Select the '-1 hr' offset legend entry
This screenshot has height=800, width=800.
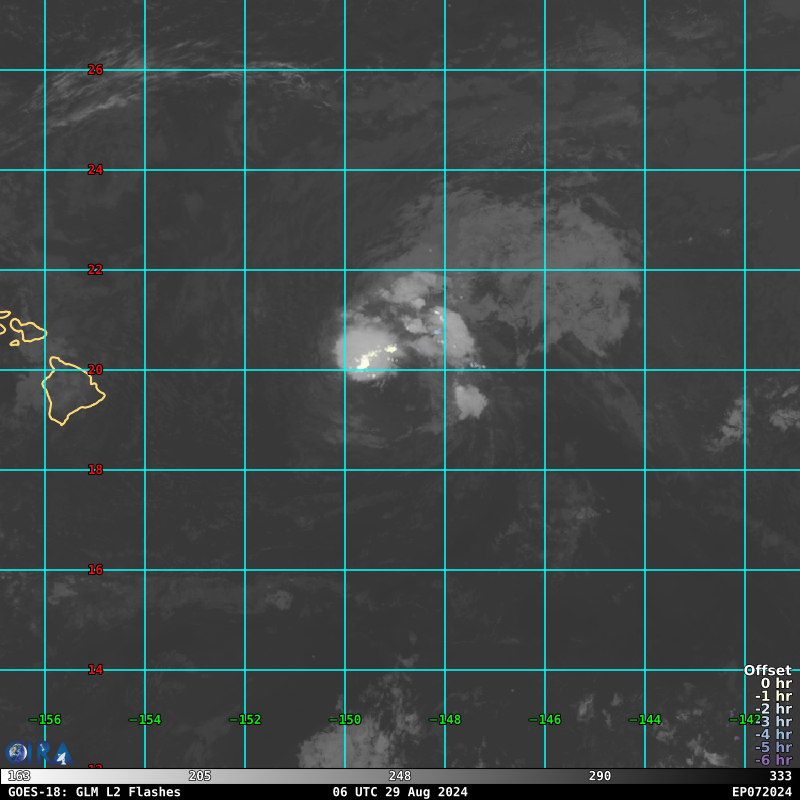(773, 696)
